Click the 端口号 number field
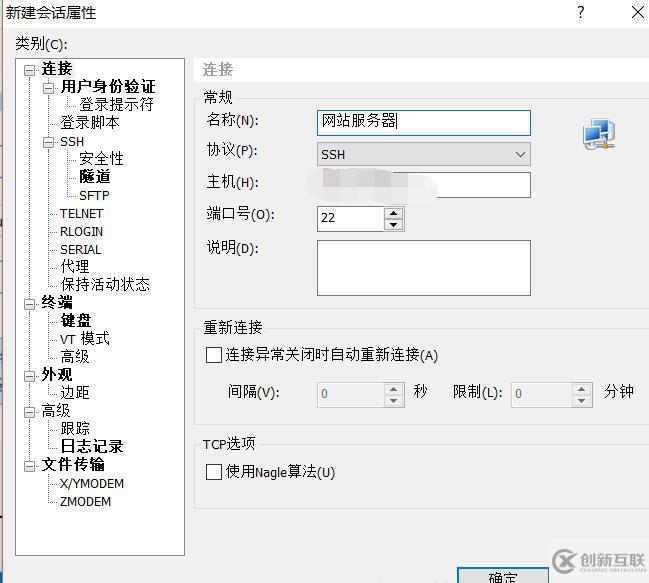This screenshot has height=583, width=649. pos(351,218)
